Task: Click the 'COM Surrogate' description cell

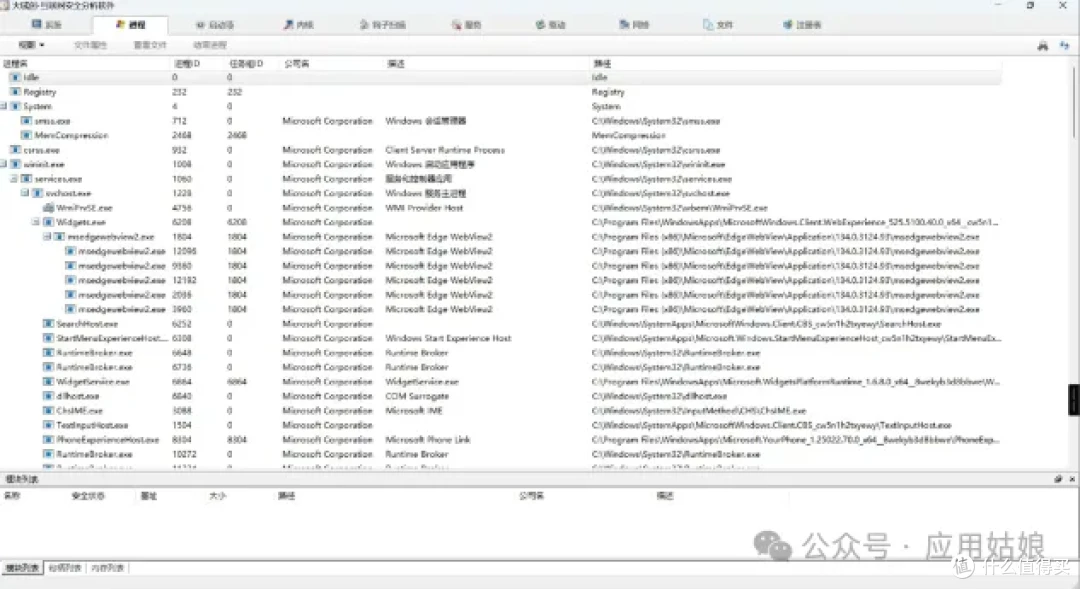Action: tap(417, 395)
